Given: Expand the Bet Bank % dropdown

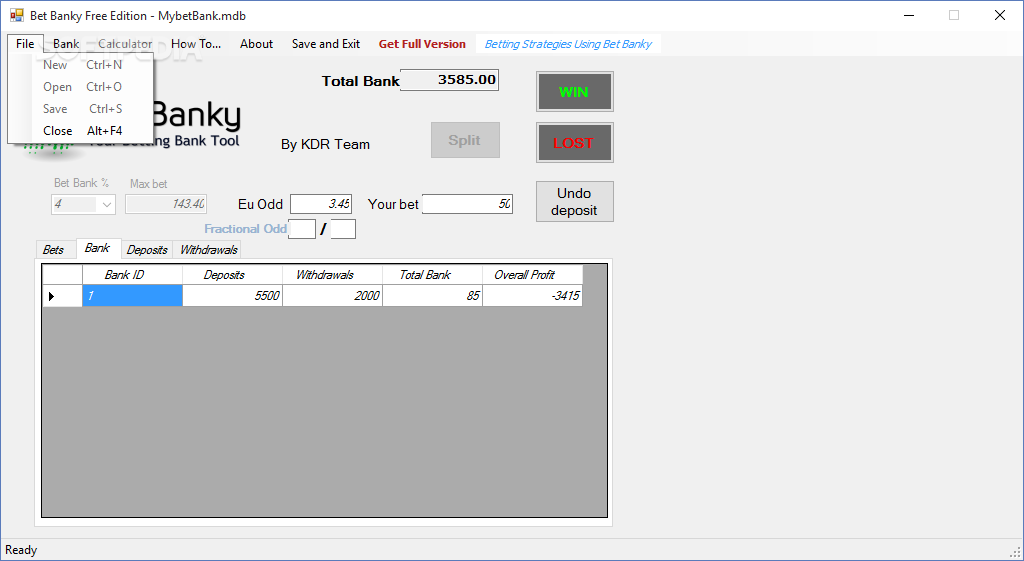Looking at the screenshot, I should 106,204.
